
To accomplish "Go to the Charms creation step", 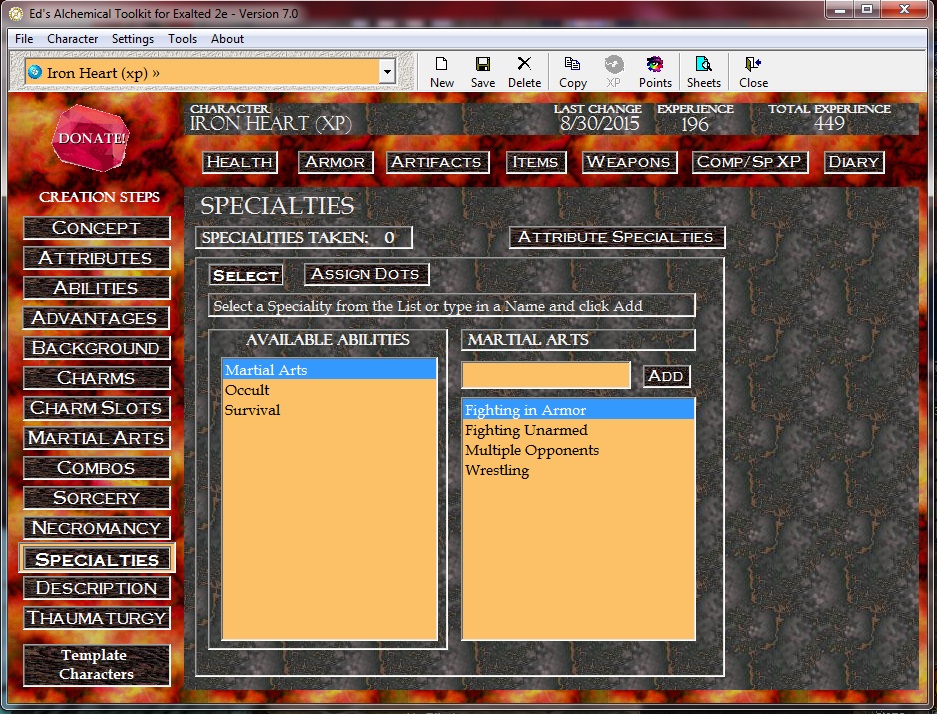I will coord(96,378).
